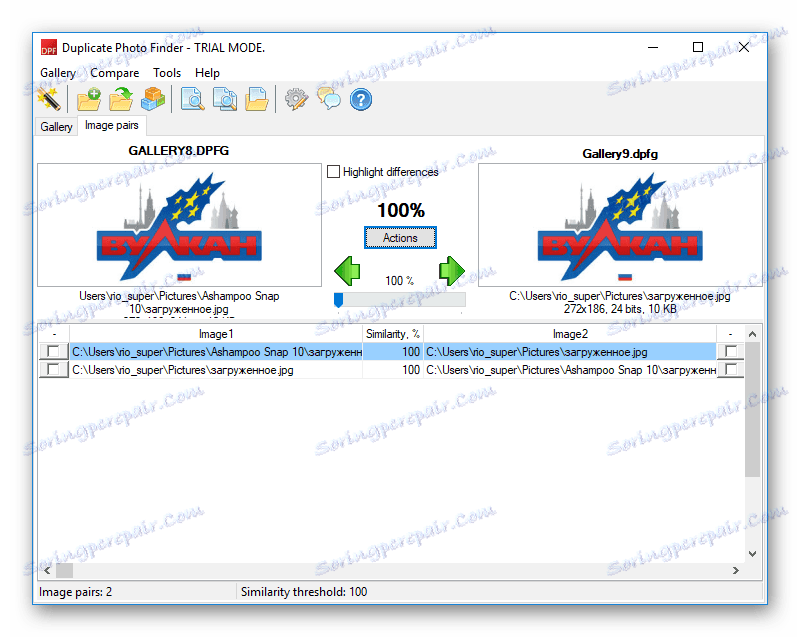The width and height of the screenshot is (800, 637).
Task: Maximize the Duplicate Photo Finder window
Action: 698,47
